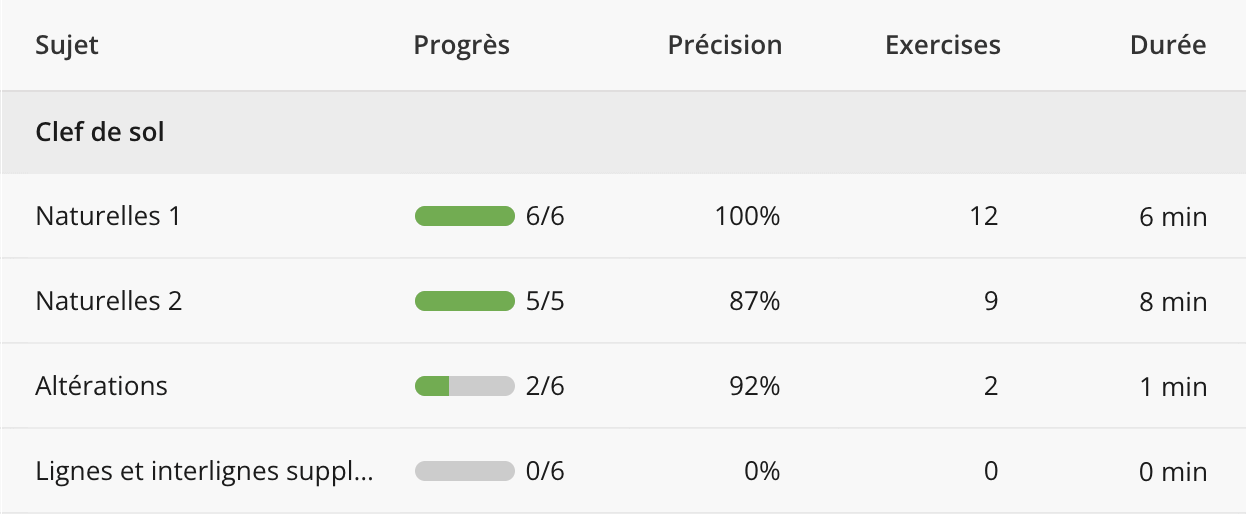Image resolution: width=1246 pixels, height=514 pixels.
Task: Click the 92% precision for Altérations
Action: pos(755,386)
